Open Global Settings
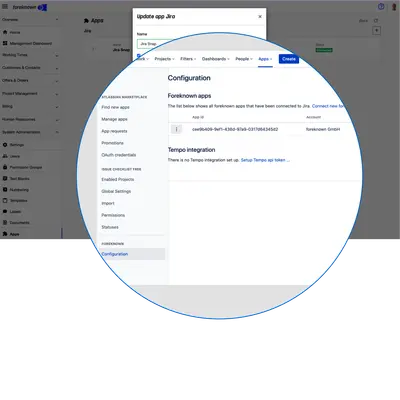The image size is (400, 400). point(116,191)
